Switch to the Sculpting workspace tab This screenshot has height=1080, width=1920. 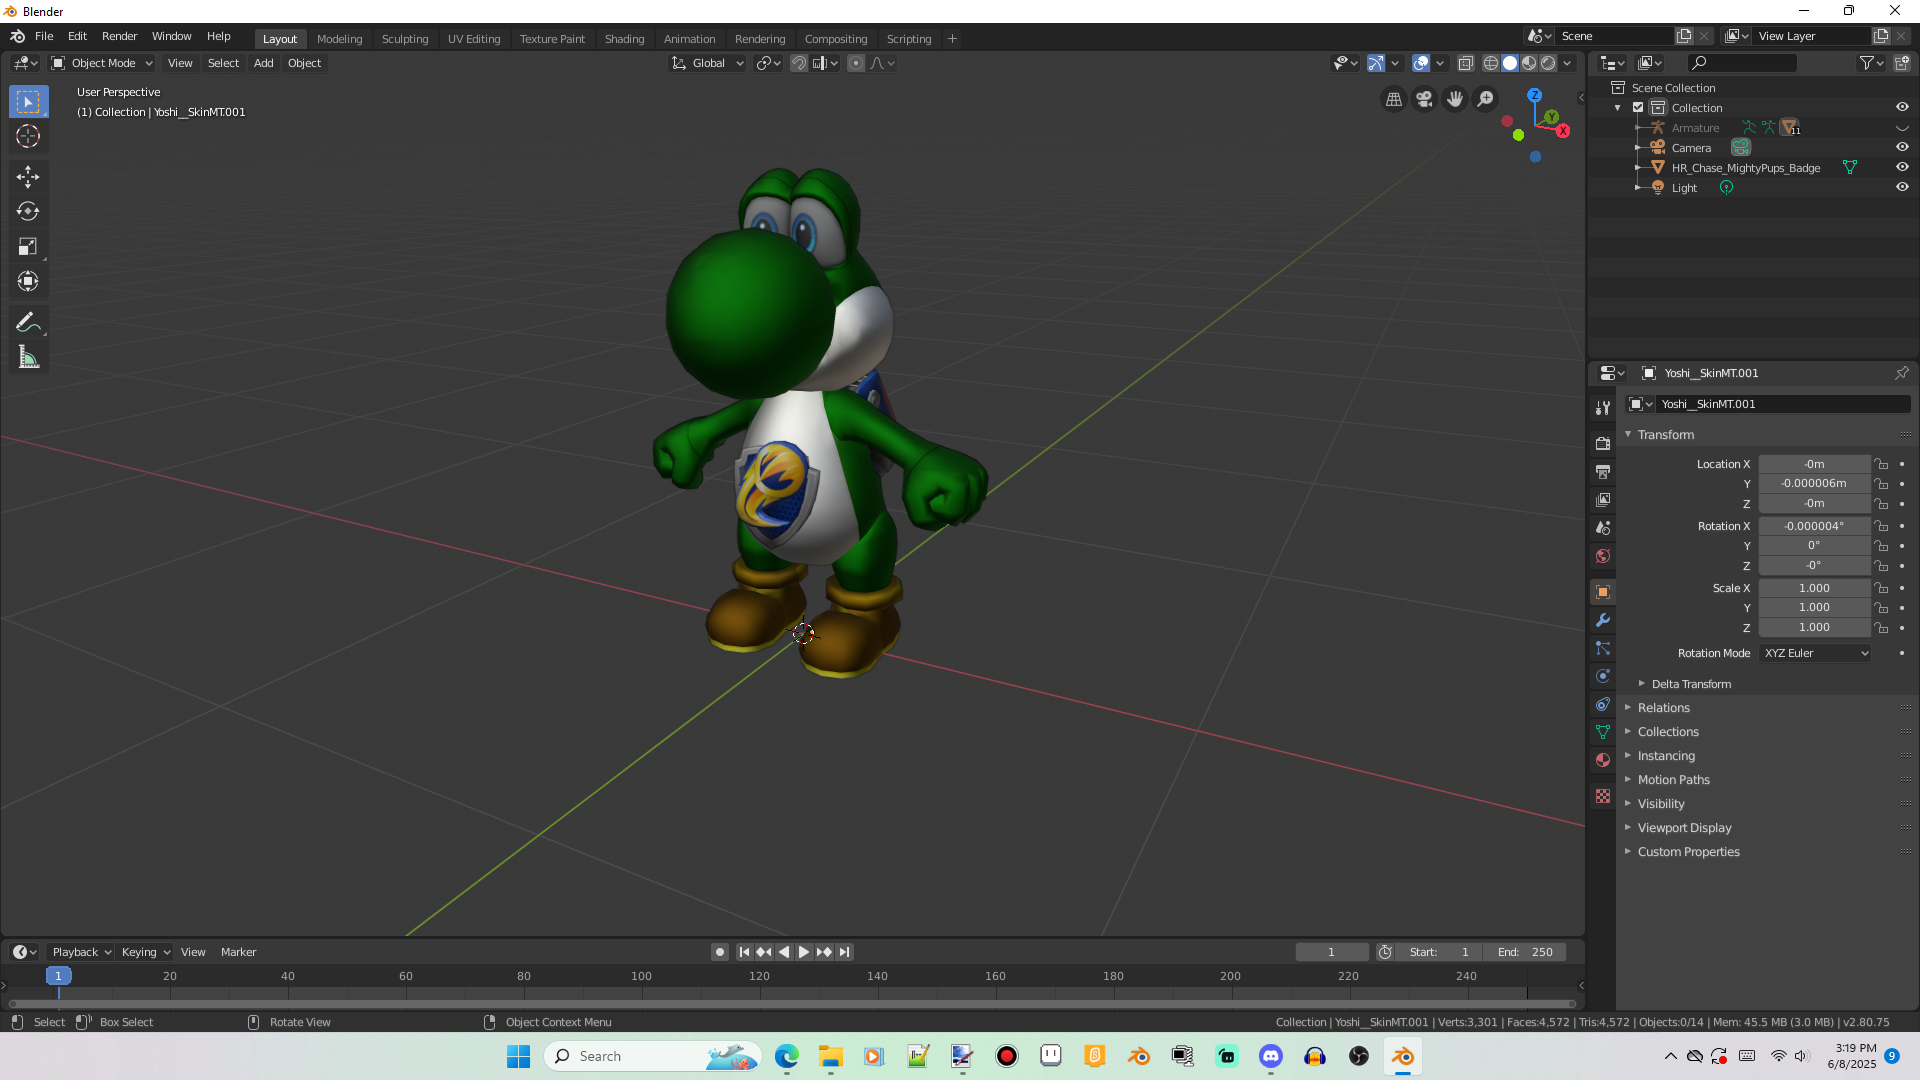[x=405, y=39]
